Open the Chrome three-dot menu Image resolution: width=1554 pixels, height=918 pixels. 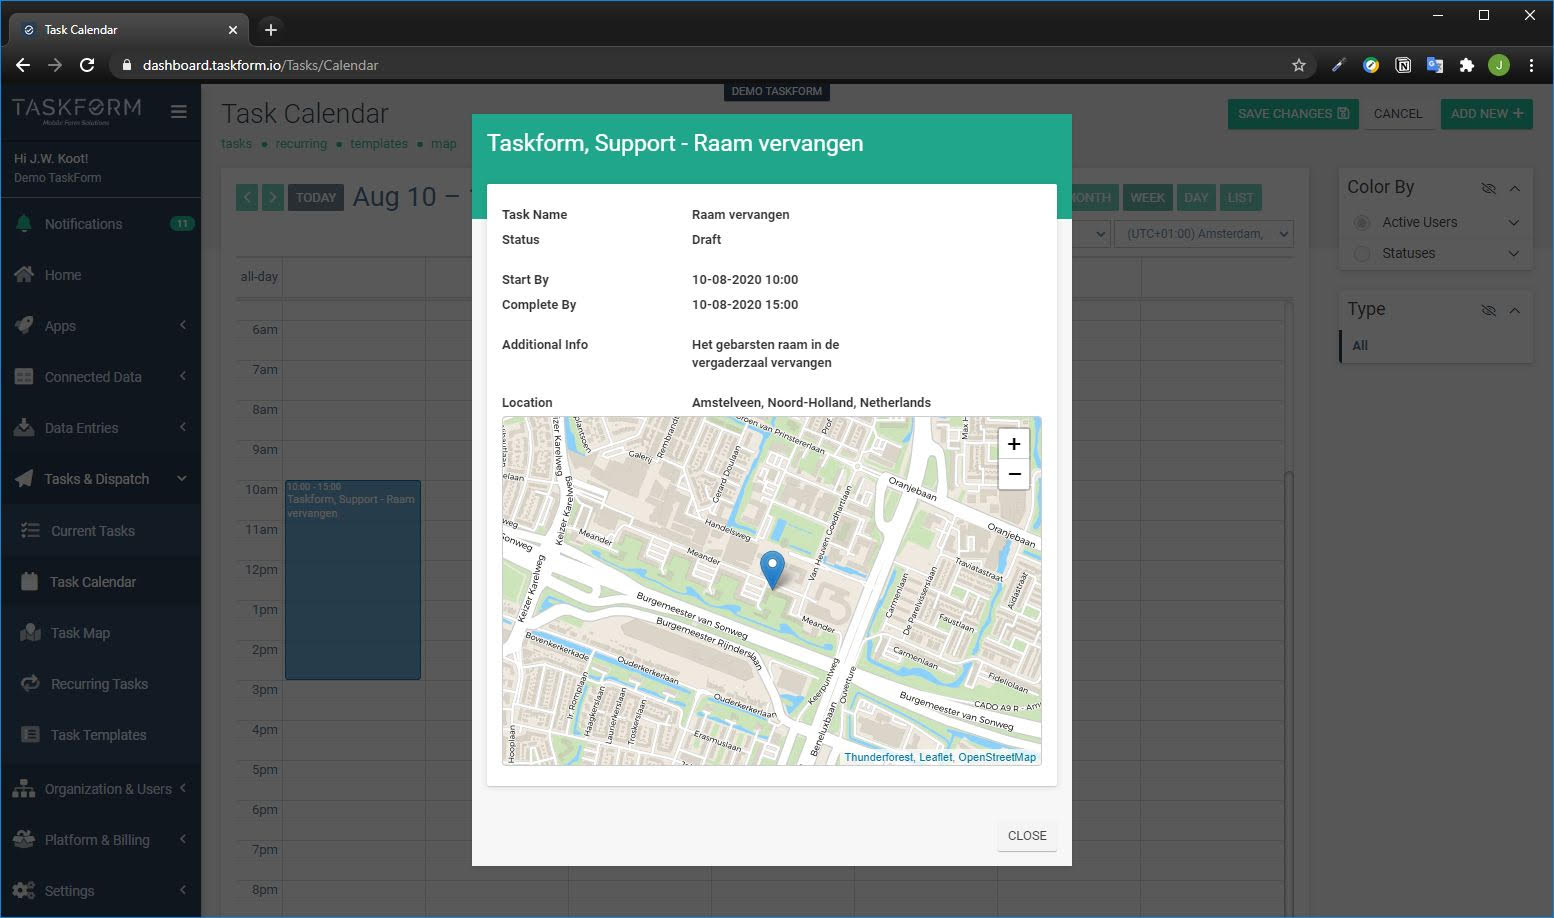click(1531, 65)
